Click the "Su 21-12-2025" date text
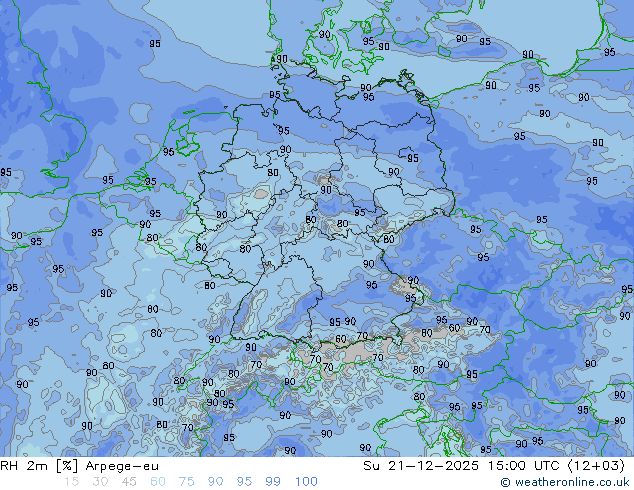This screenshot has height=490, width=634. pos(421,466)
